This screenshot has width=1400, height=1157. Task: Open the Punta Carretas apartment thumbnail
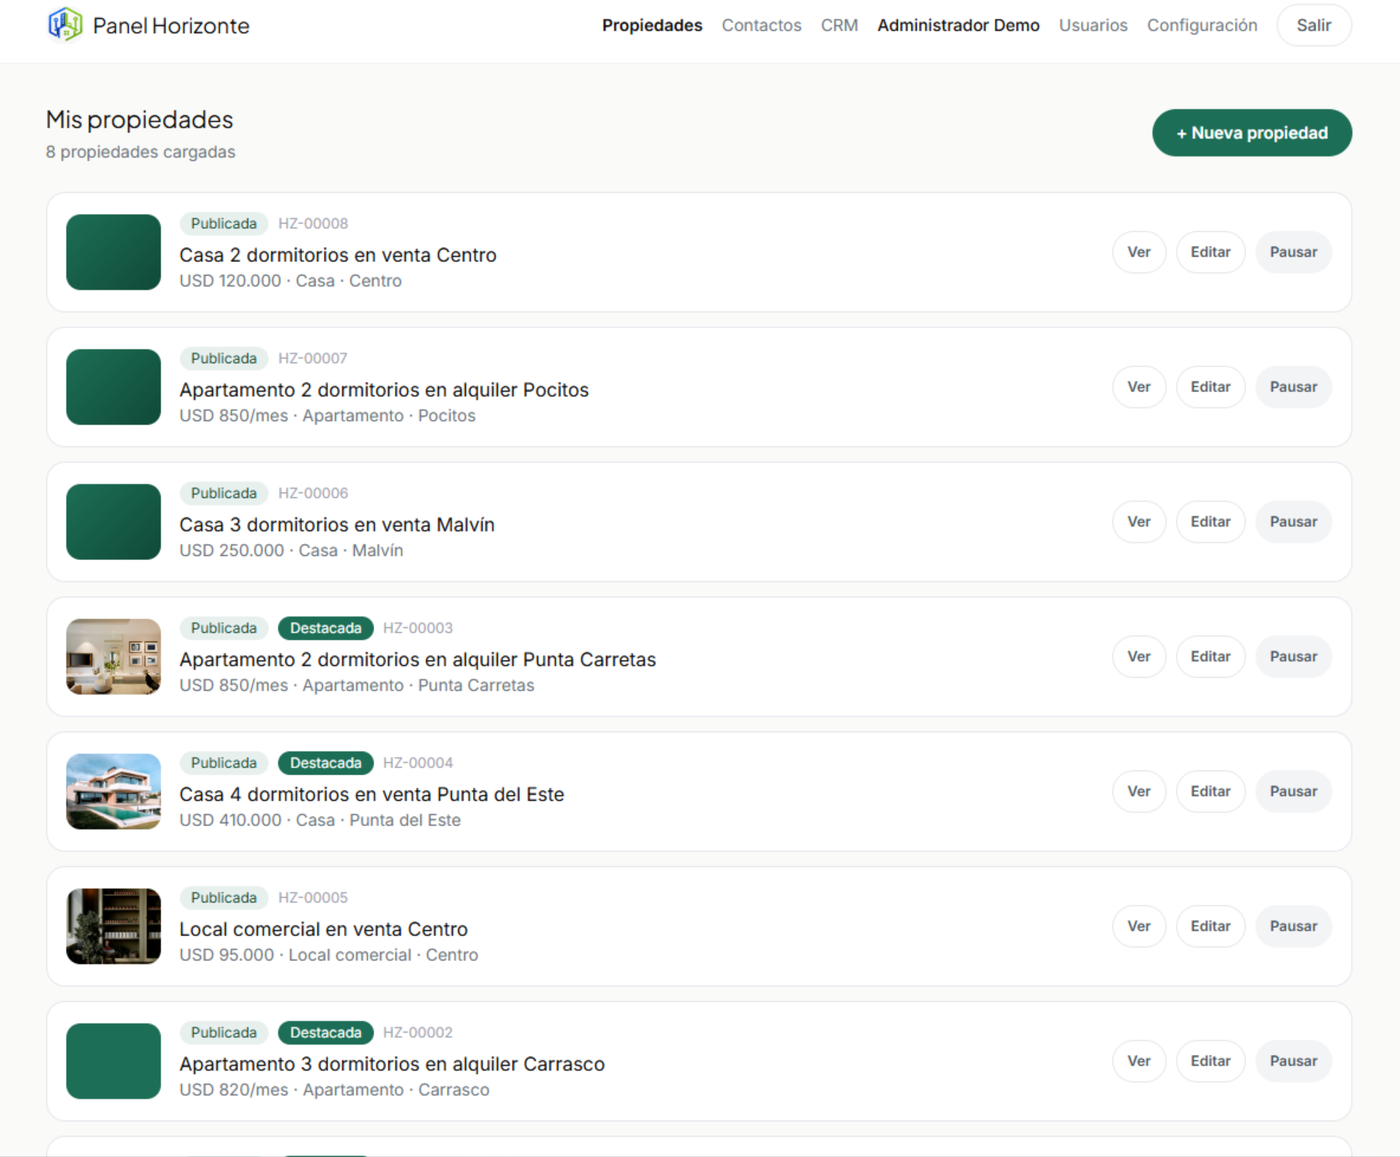pos(113,657)
